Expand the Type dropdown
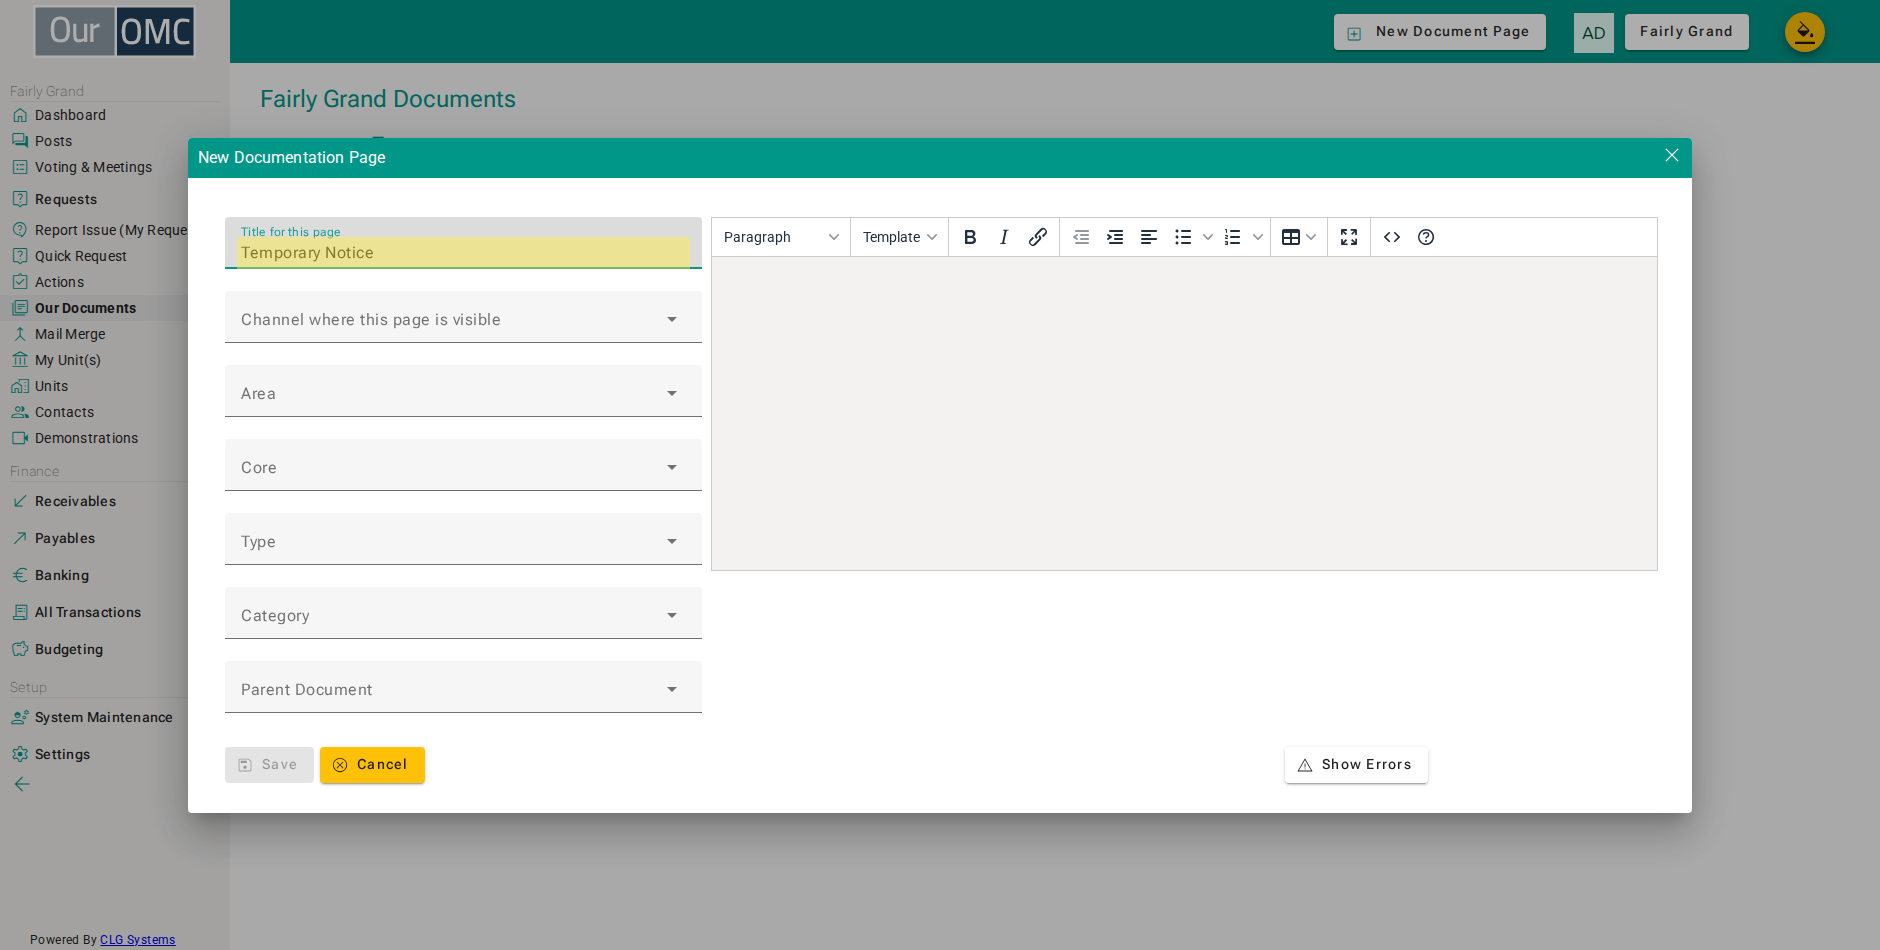The height and width of the screenshot is (950, 1880). click(463, 539)
